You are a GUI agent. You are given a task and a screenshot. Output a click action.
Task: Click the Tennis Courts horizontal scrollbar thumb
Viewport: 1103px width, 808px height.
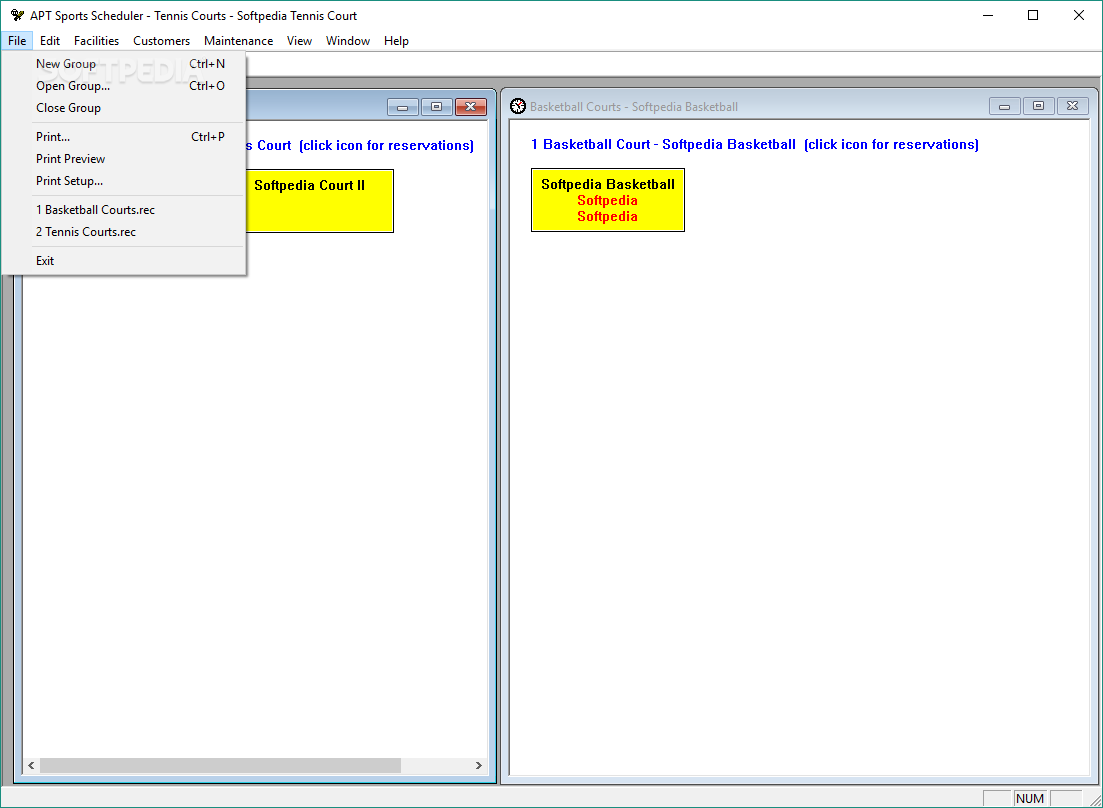(220, 765)
